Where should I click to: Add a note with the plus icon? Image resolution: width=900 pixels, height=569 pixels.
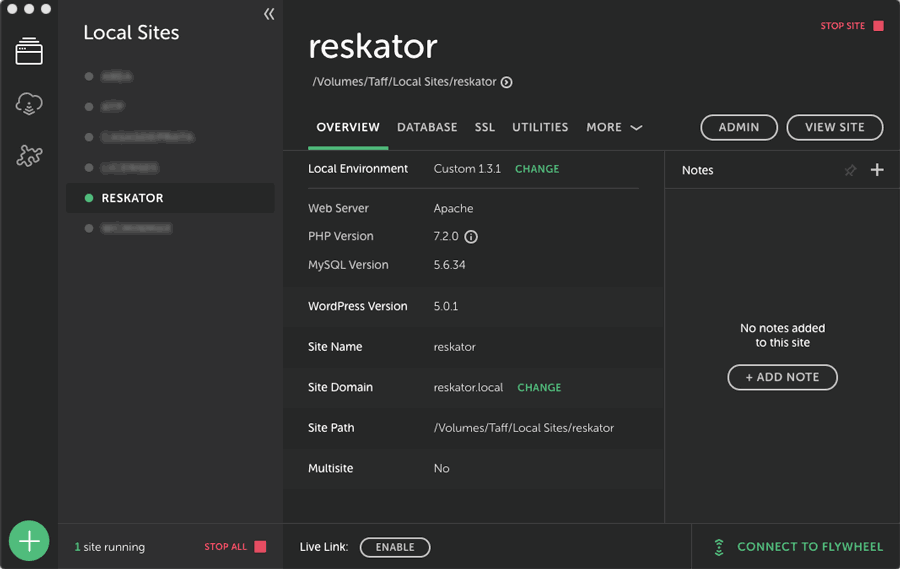click(877, 170)
